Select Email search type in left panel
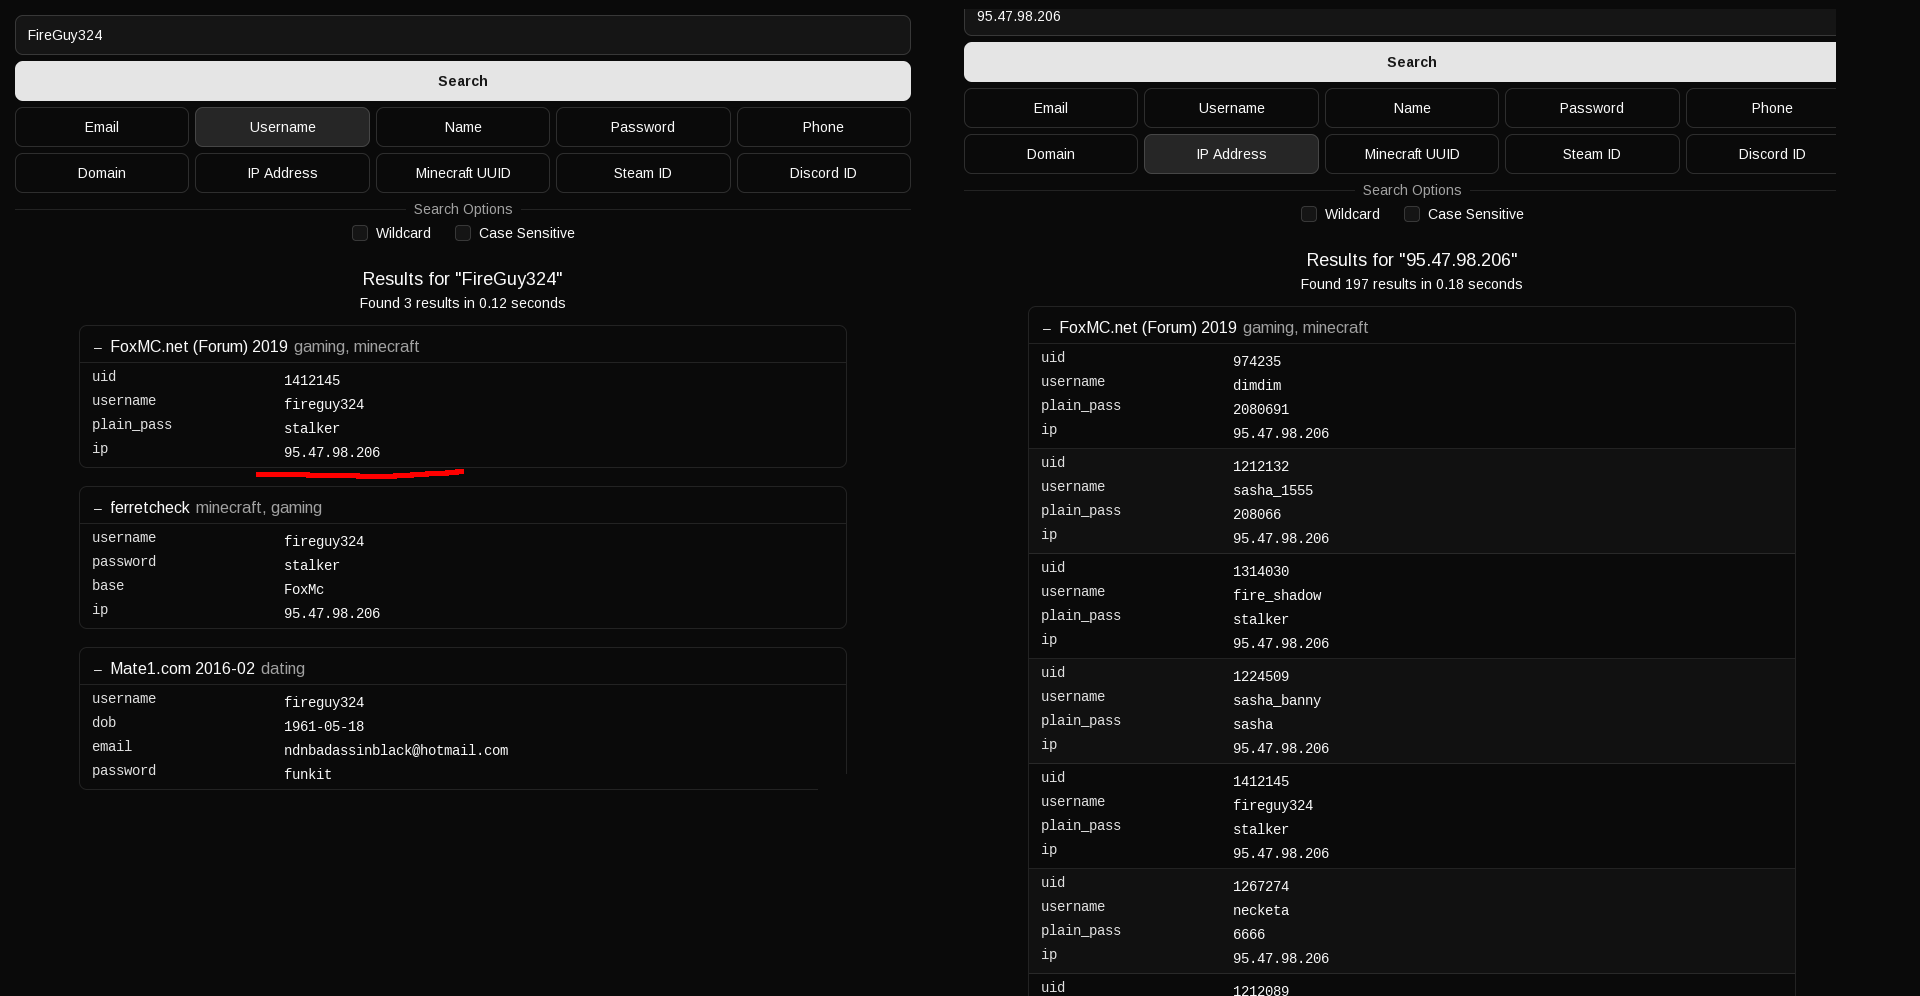The image size is (1920, 996). coord(102,127)
